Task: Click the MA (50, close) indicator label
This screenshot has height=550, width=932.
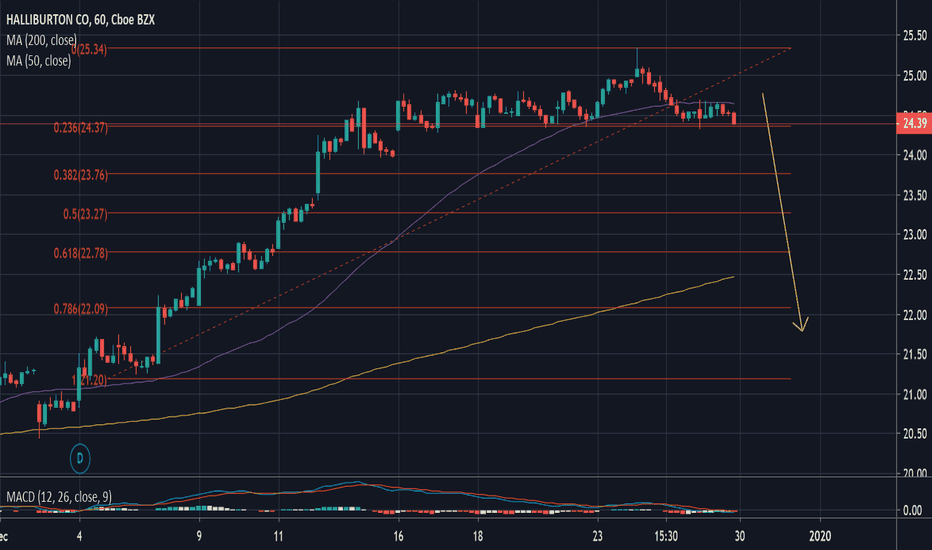Action: tap(38, 61)
